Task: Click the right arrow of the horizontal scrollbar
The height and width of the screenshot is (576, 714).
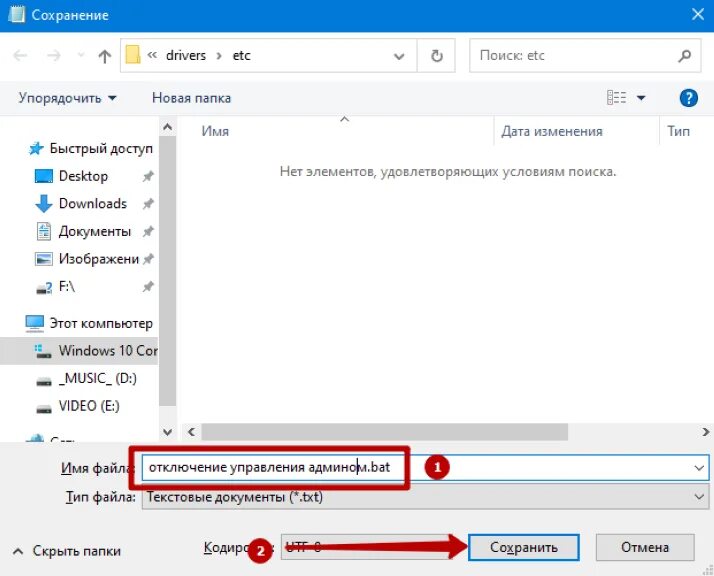Action: click(x=705, y=432)
